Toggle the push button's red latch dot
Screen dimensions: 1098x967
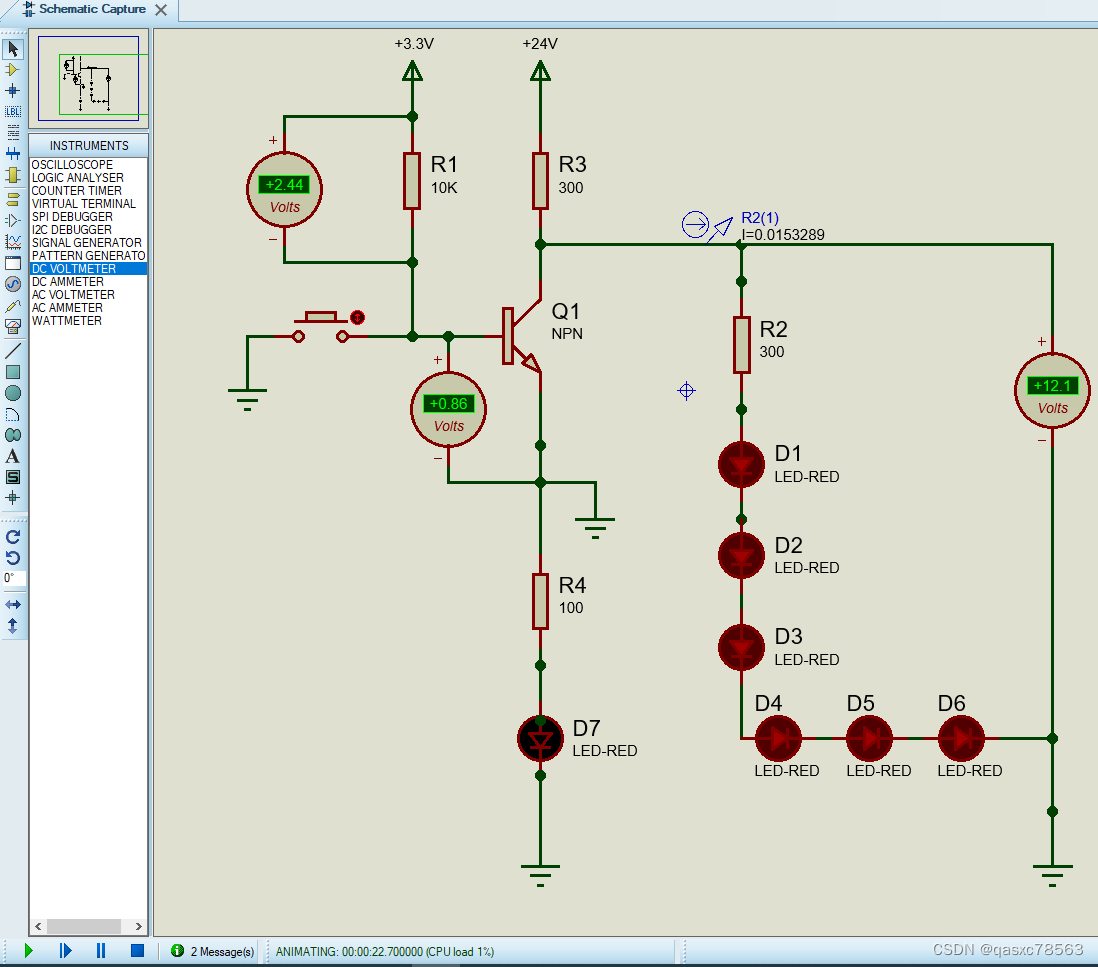pyautogui.click(x=357, y=318)
